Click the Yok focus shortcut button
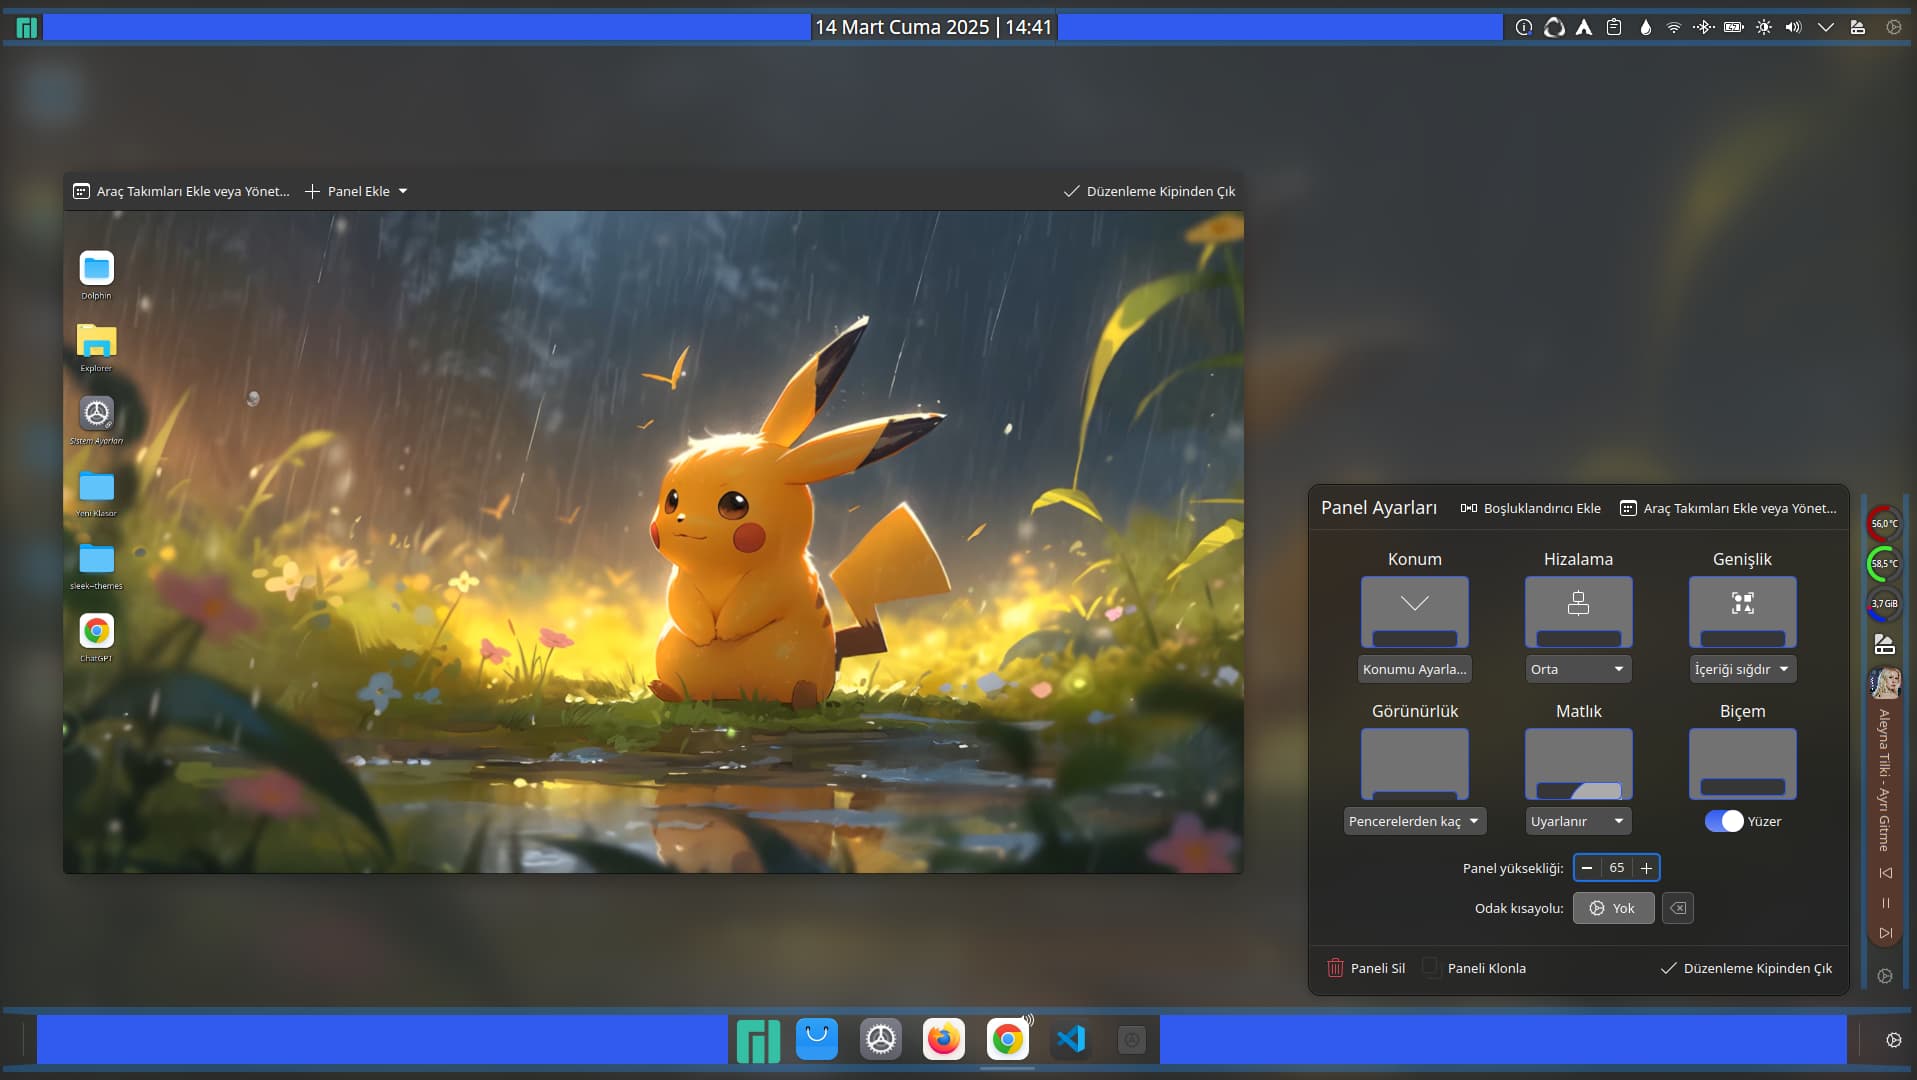The image size is (1917, 1080). point(1613,908)
